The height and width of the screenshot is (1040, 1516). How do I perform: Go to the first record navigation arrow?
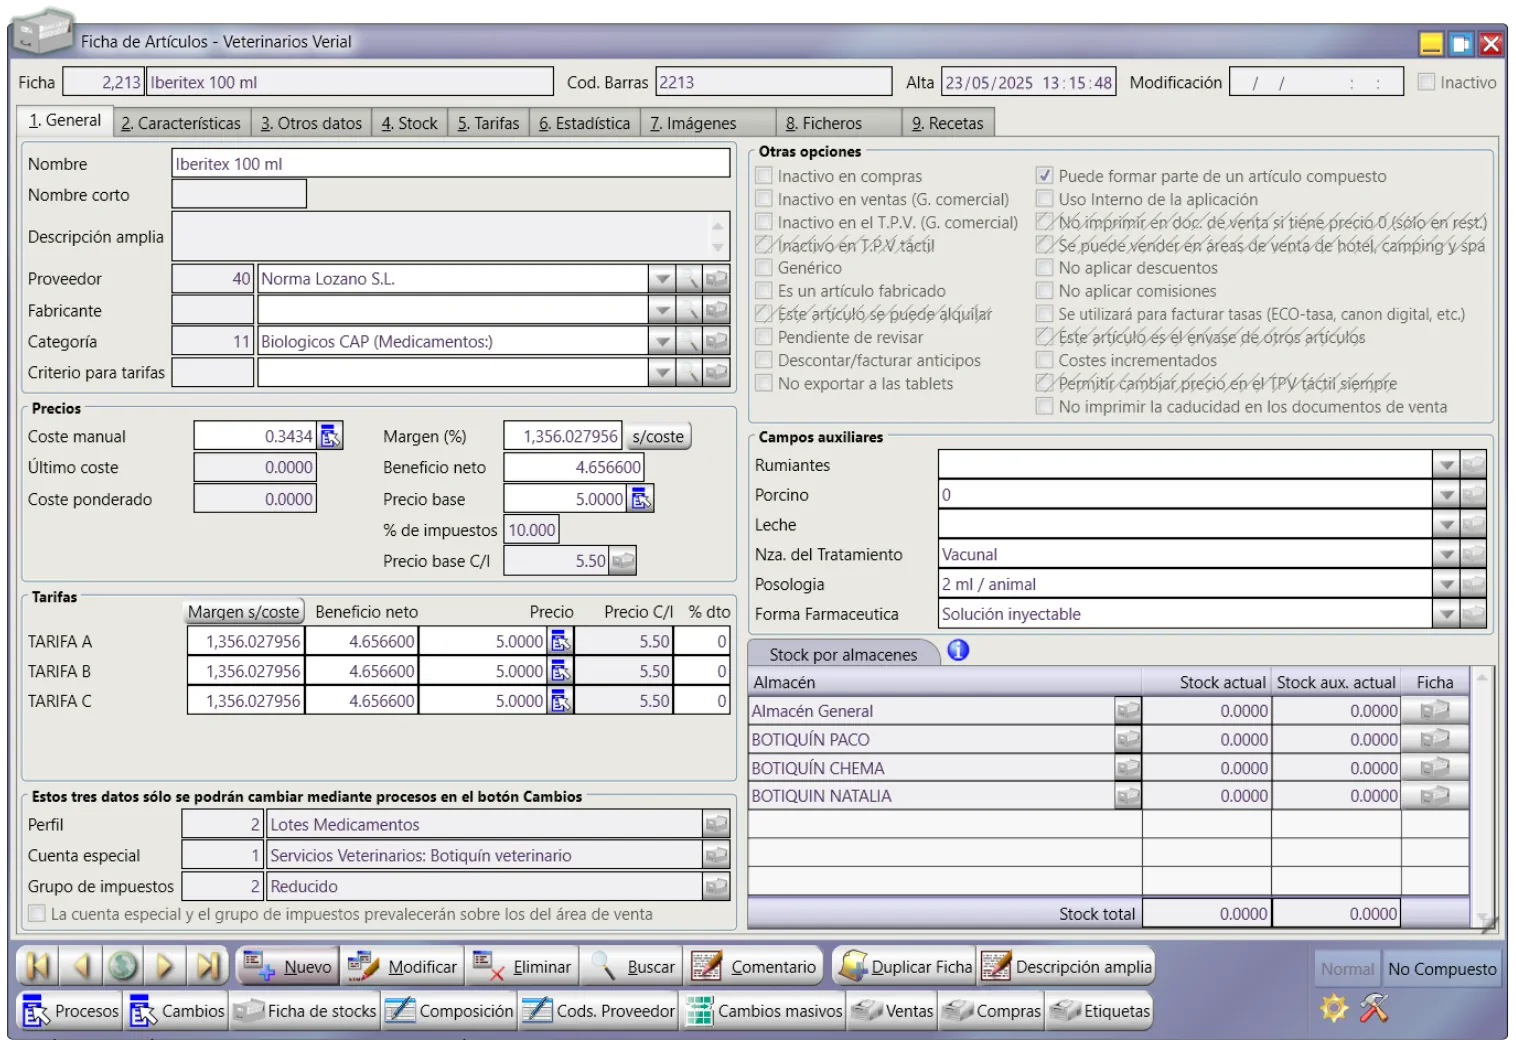pos(38,966)
